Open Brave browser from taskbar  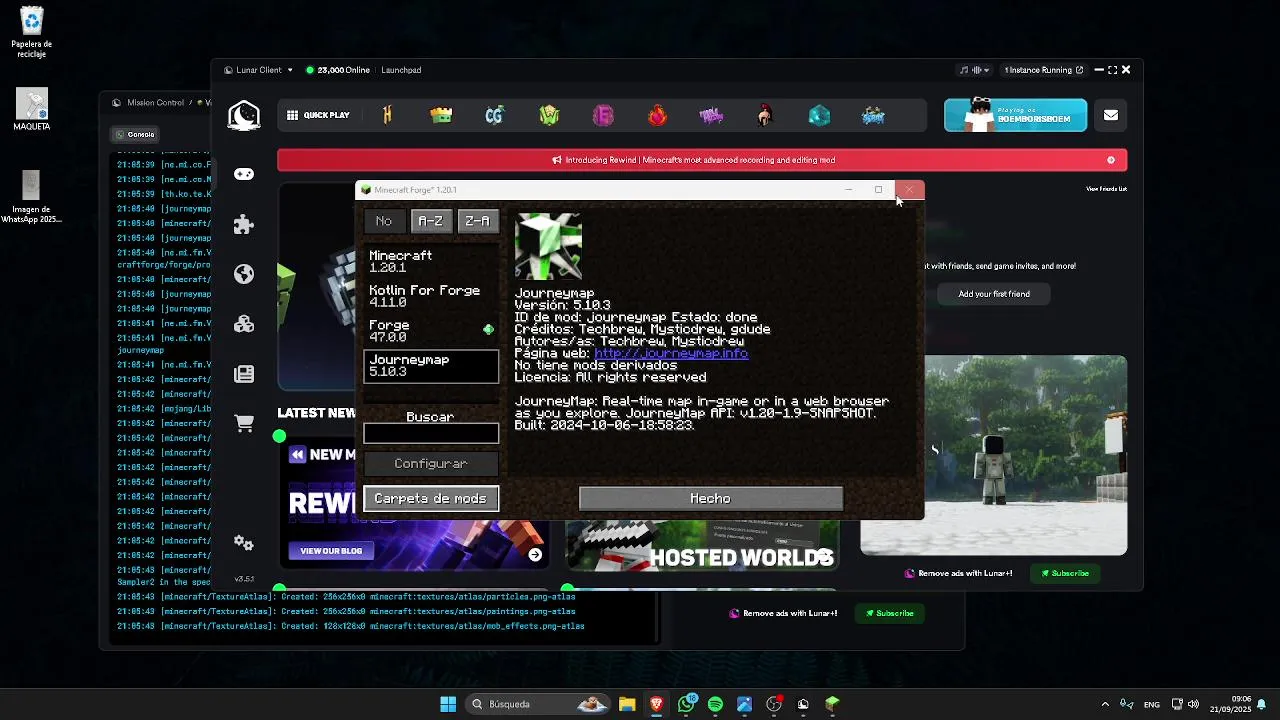pyautogui.click(x=656, y=704)
